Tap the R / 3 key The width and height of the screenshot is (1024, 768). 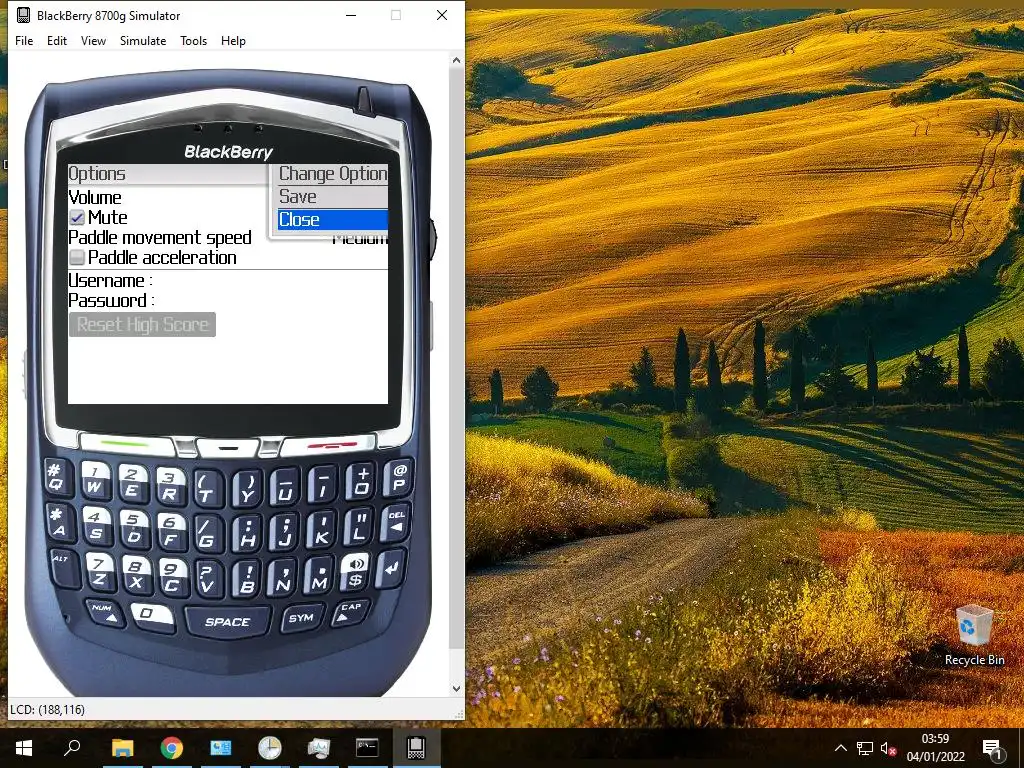[x=170, y=486]
